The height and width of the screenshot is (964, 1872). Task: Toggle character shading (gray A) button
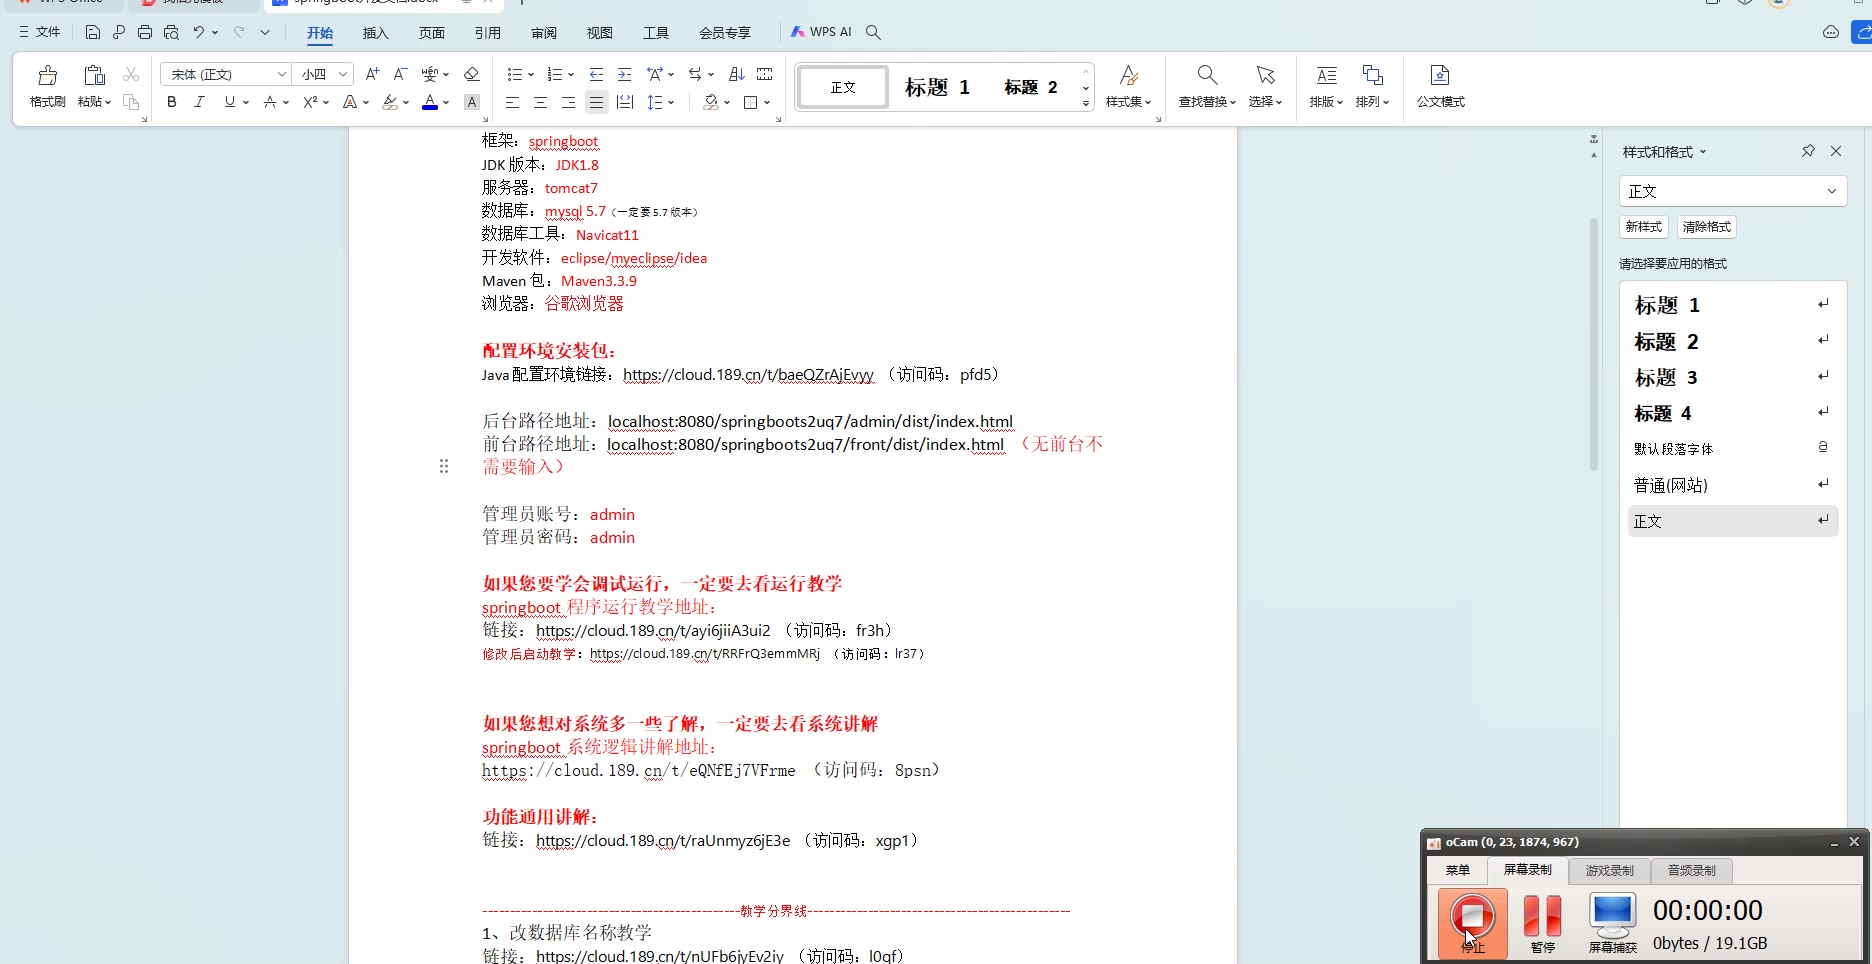(472, 102)
